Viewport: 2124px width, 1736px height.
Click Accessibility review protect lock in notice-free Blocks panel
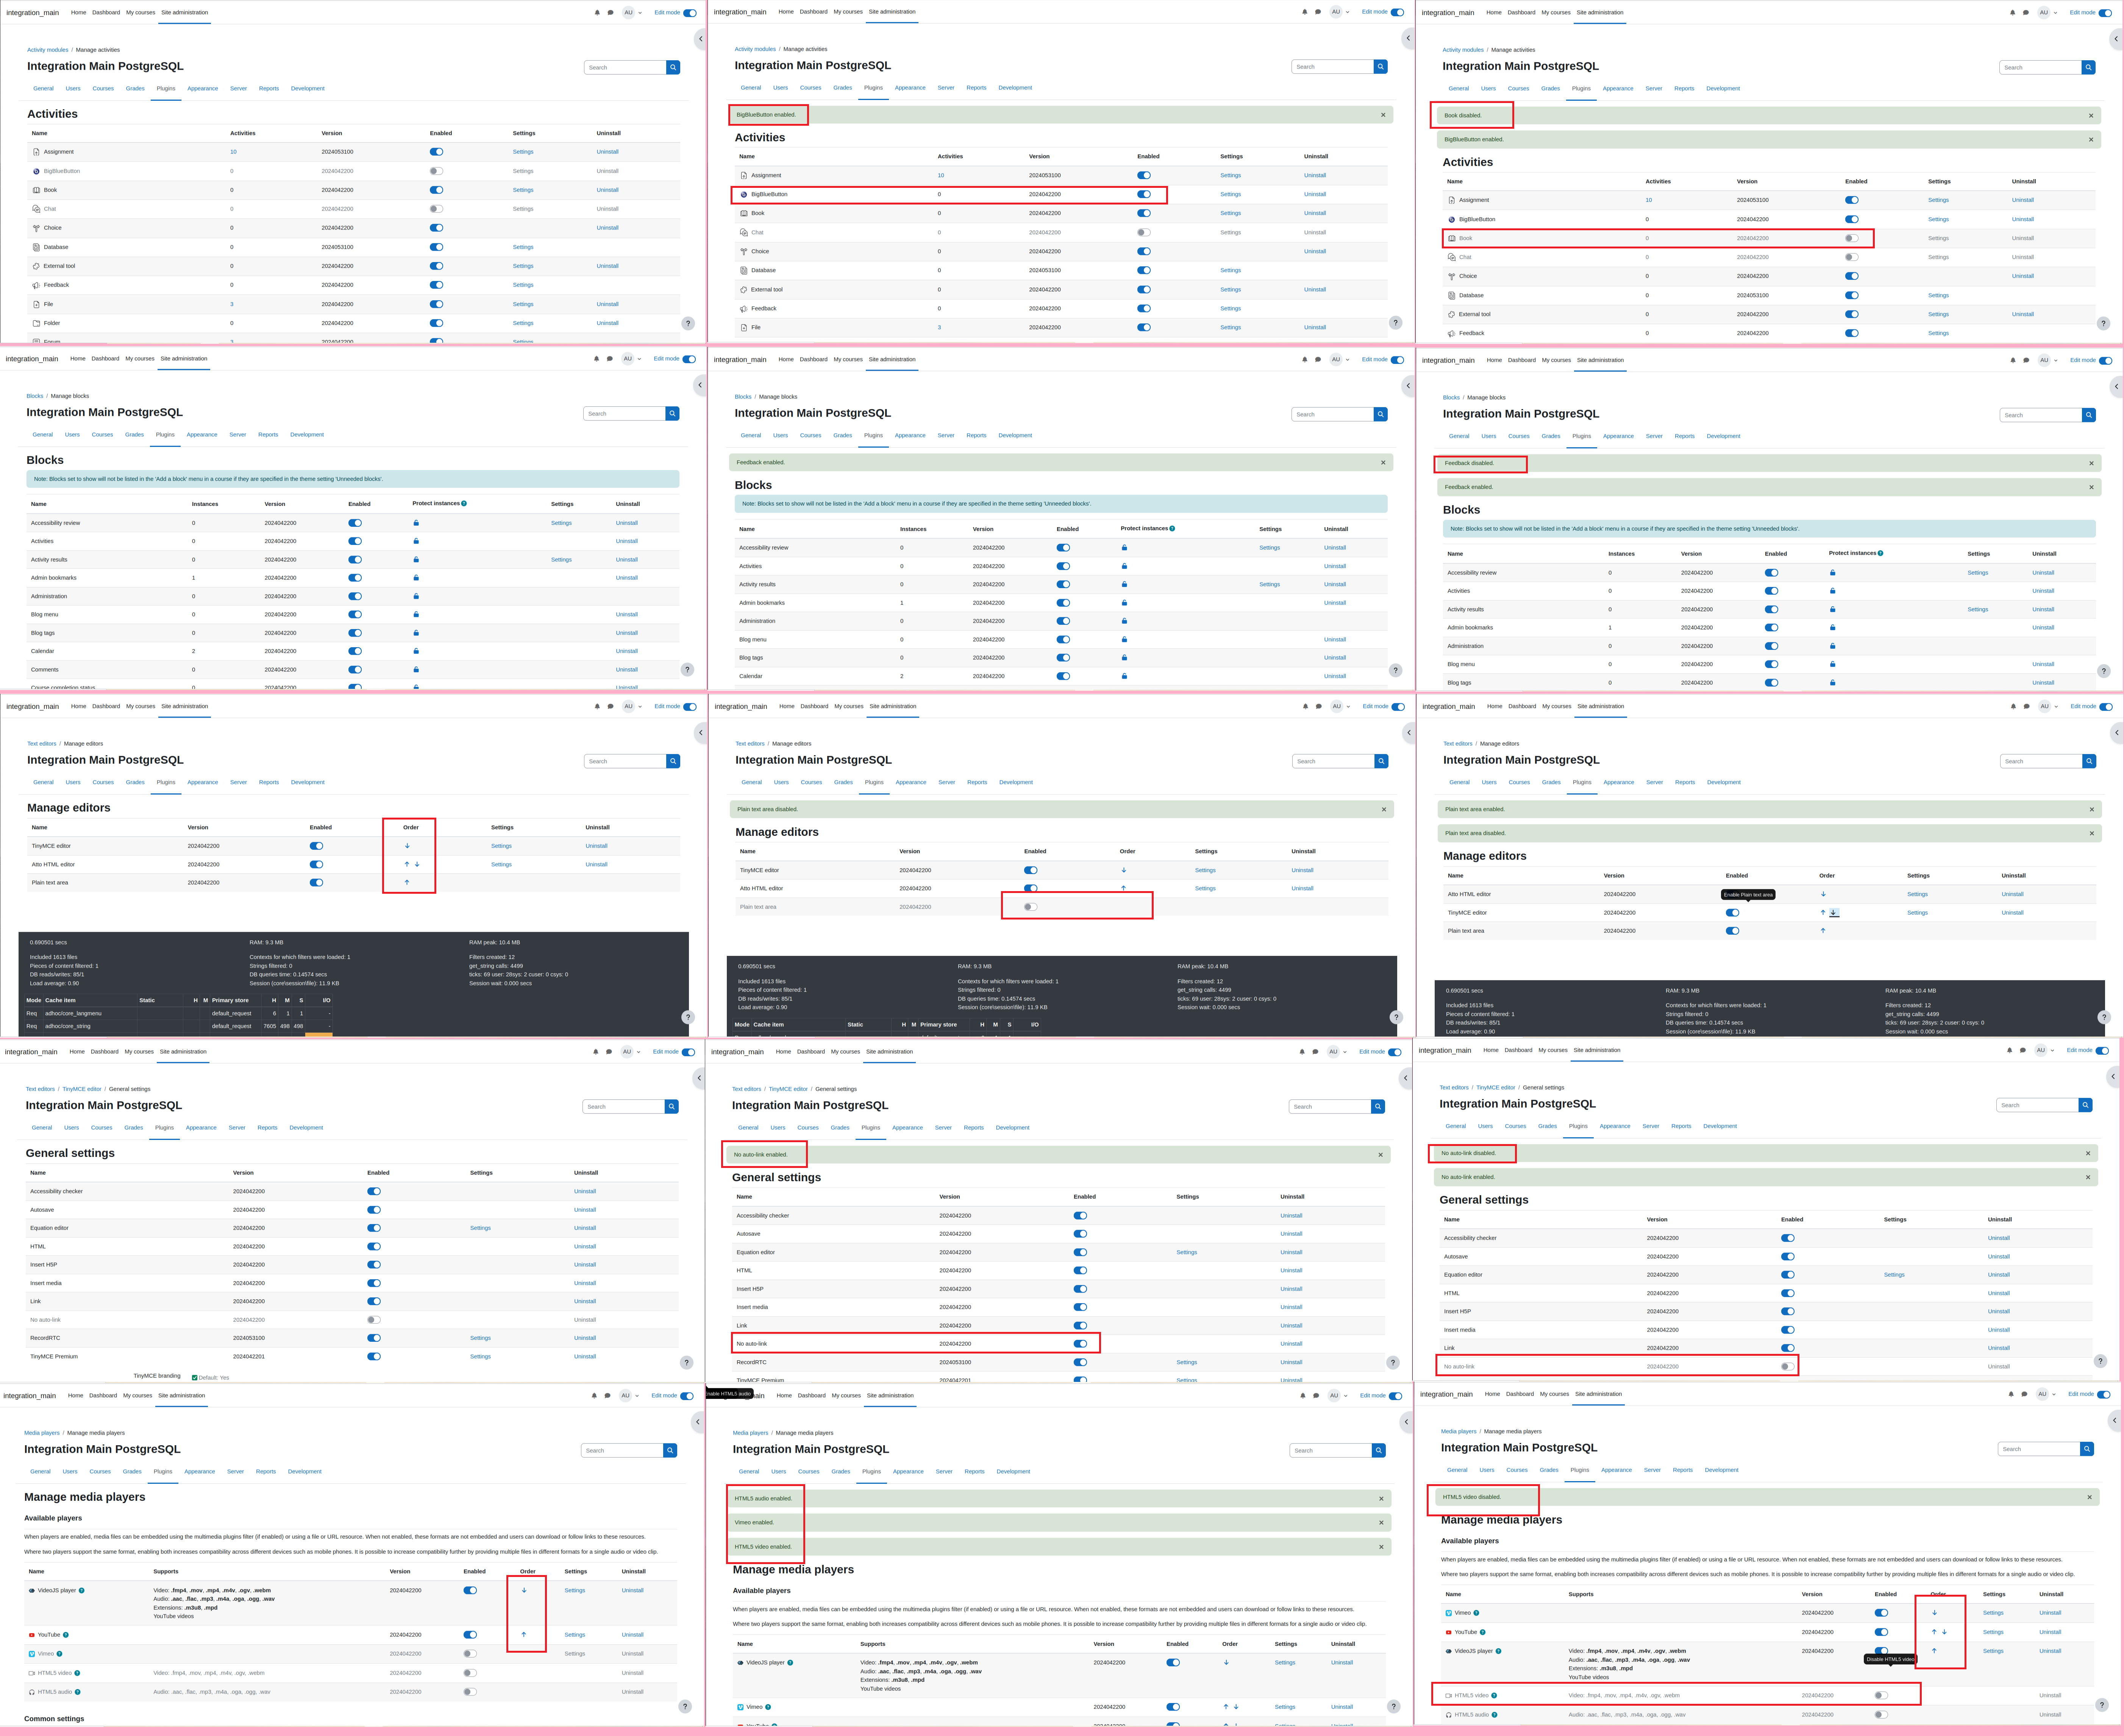coord(416,523)
